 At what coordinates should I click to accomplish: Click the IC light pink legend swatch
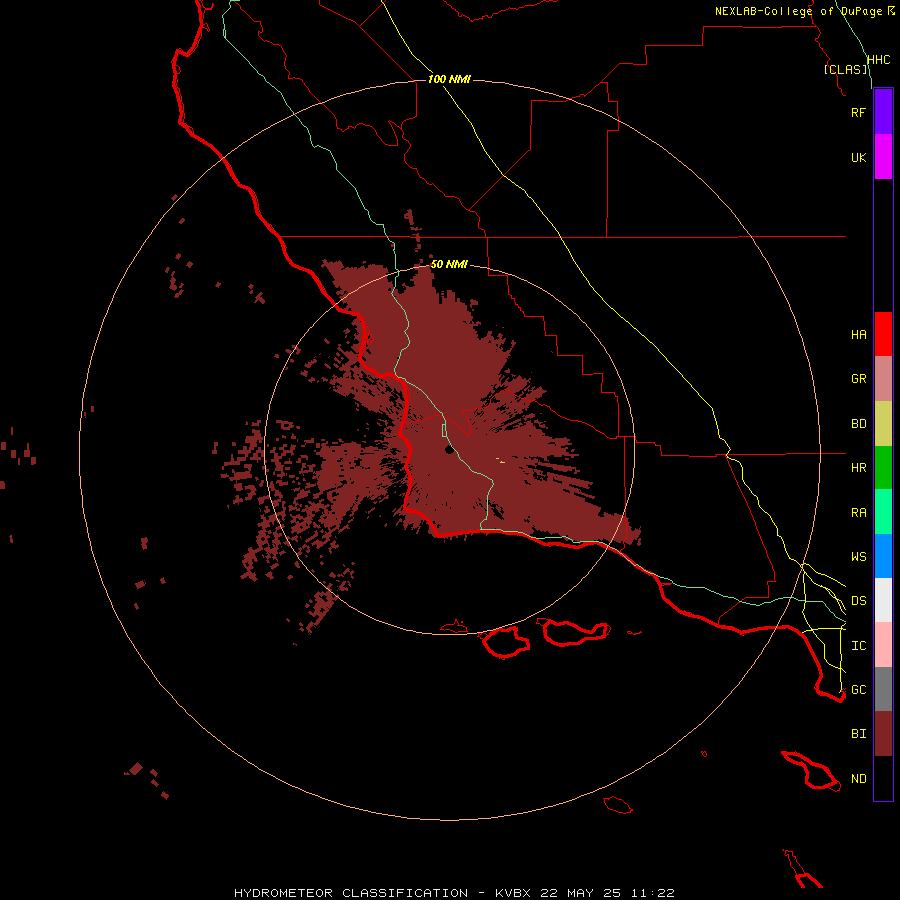[x=883, y=645]
